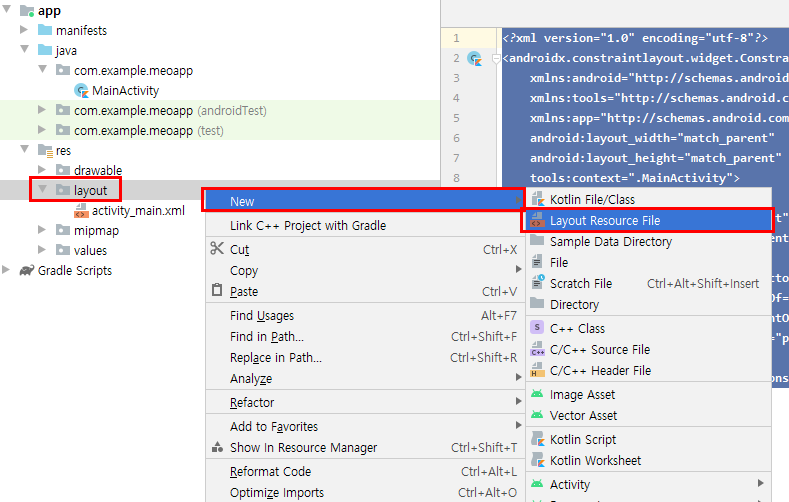789x502 pixels.
Task: Choose Reformat Code
Action: (364, 471)
